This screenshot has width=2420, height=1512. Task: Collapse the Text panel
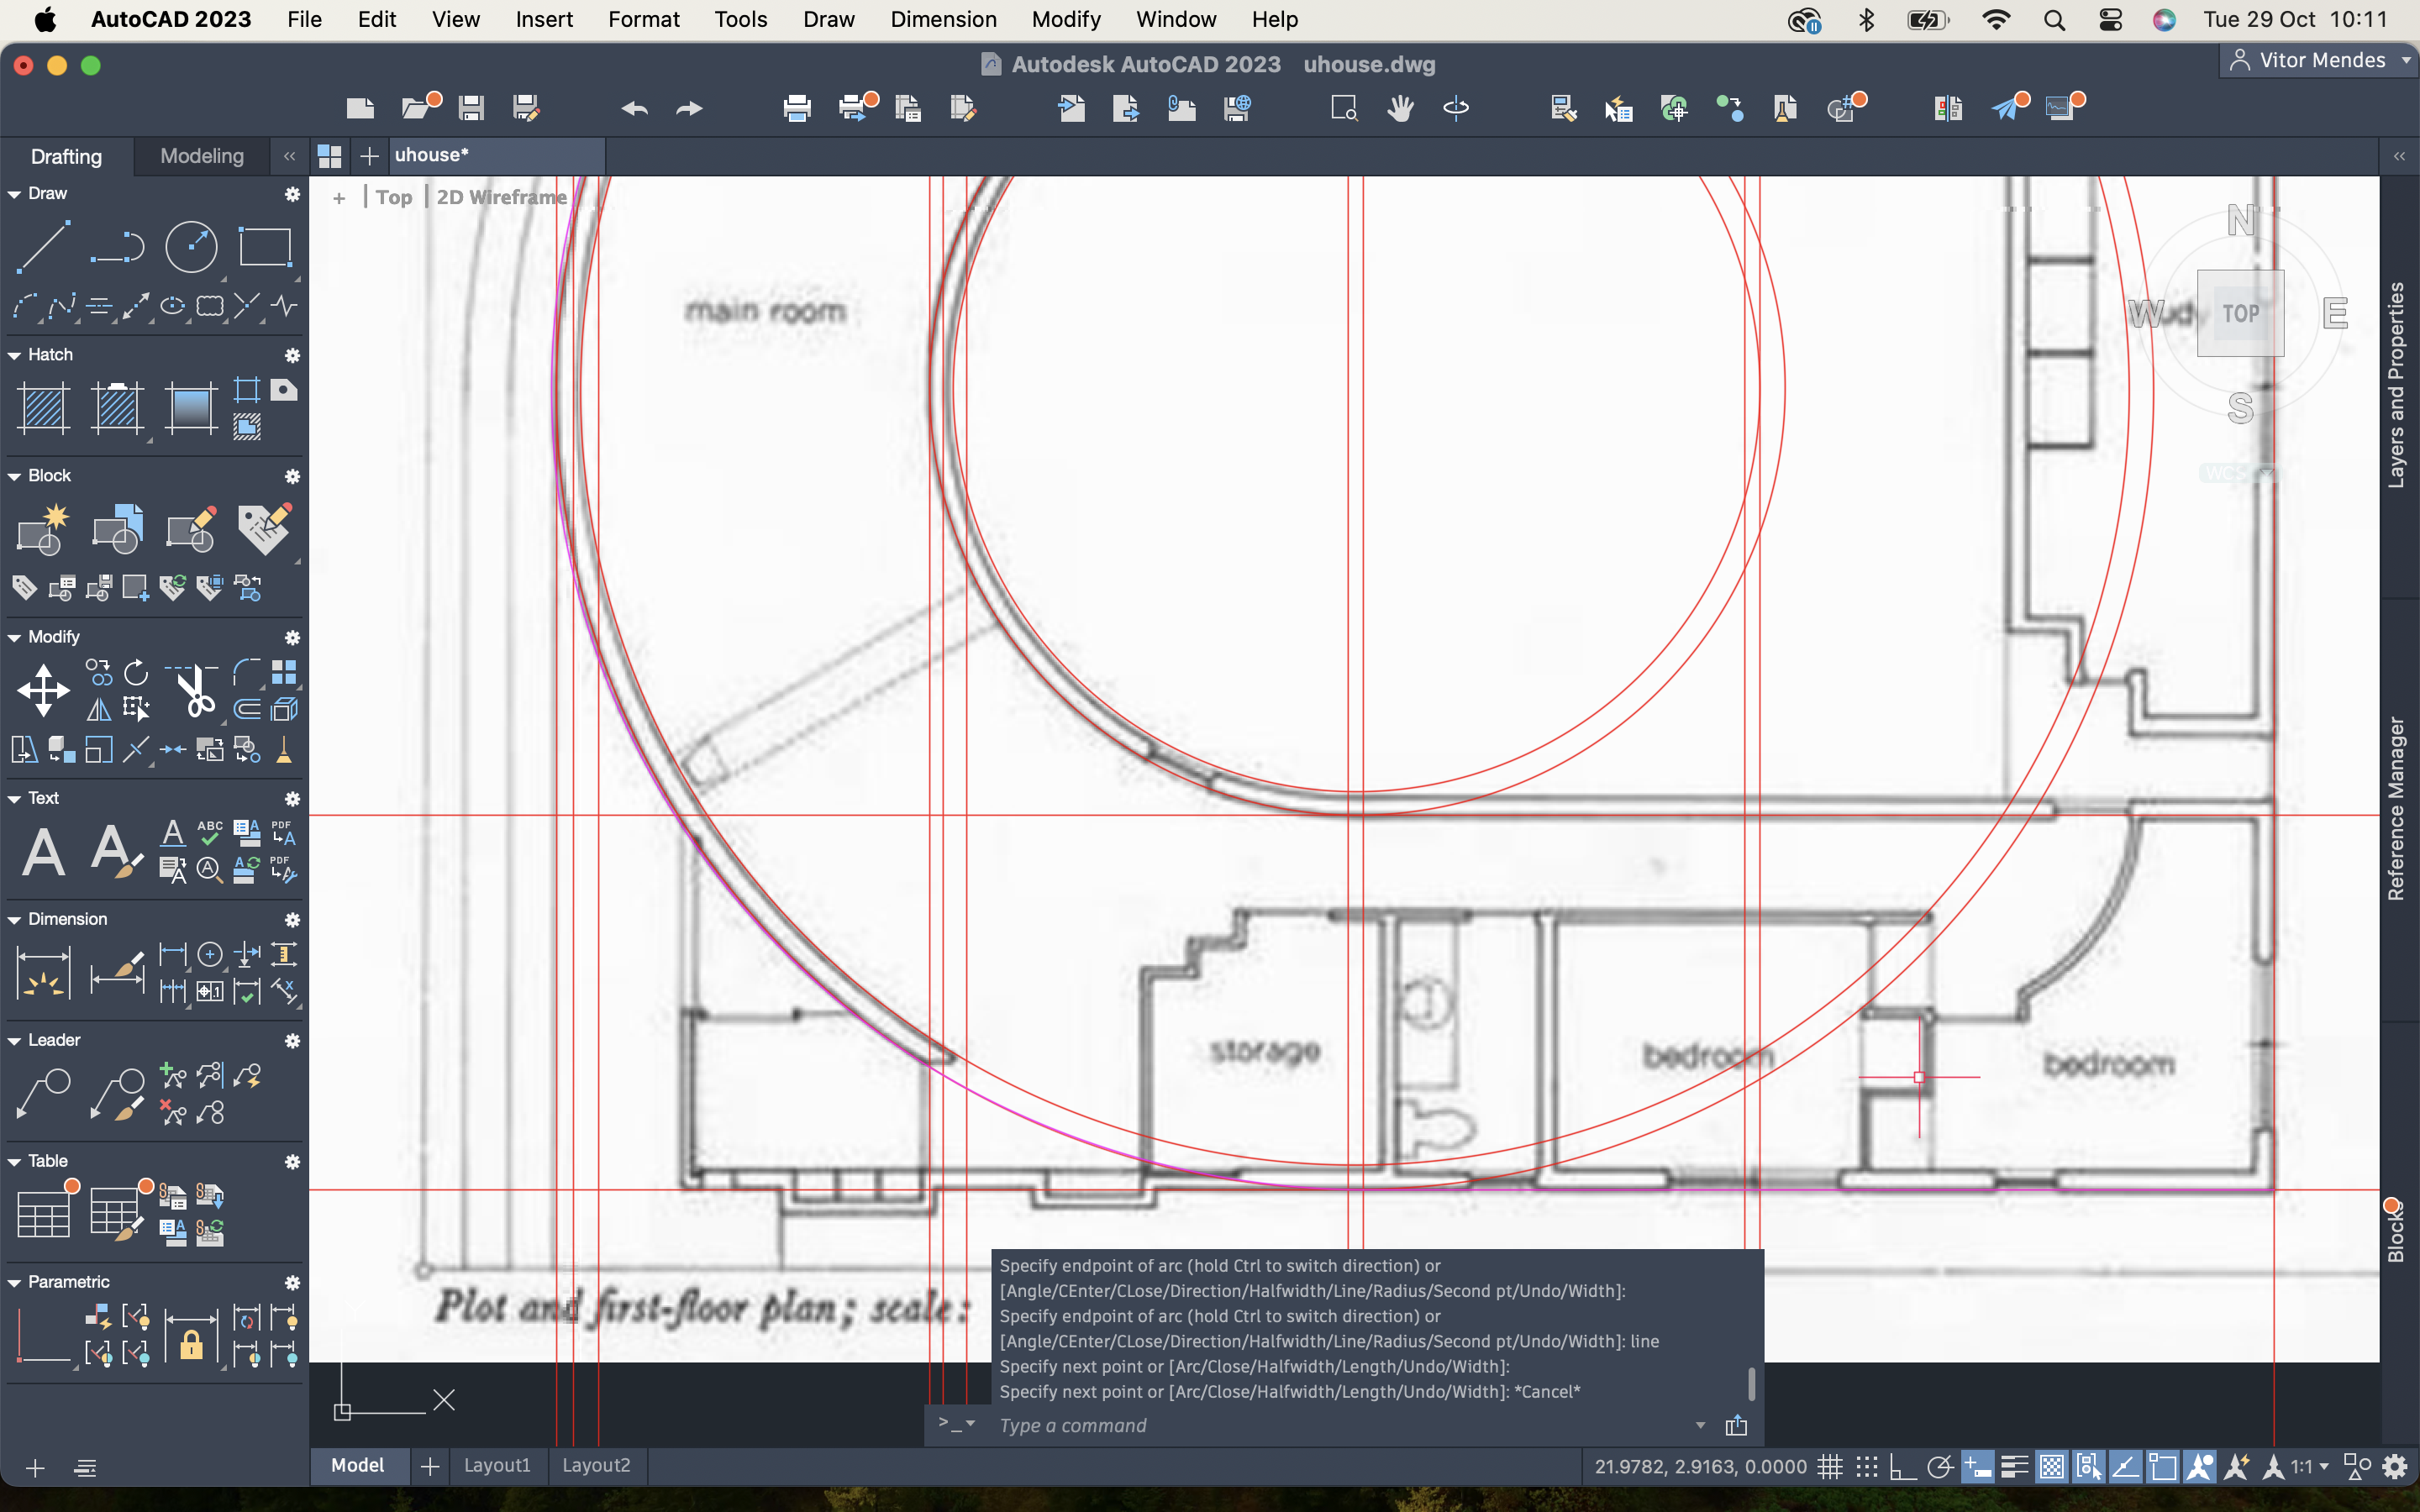point(15,798)
